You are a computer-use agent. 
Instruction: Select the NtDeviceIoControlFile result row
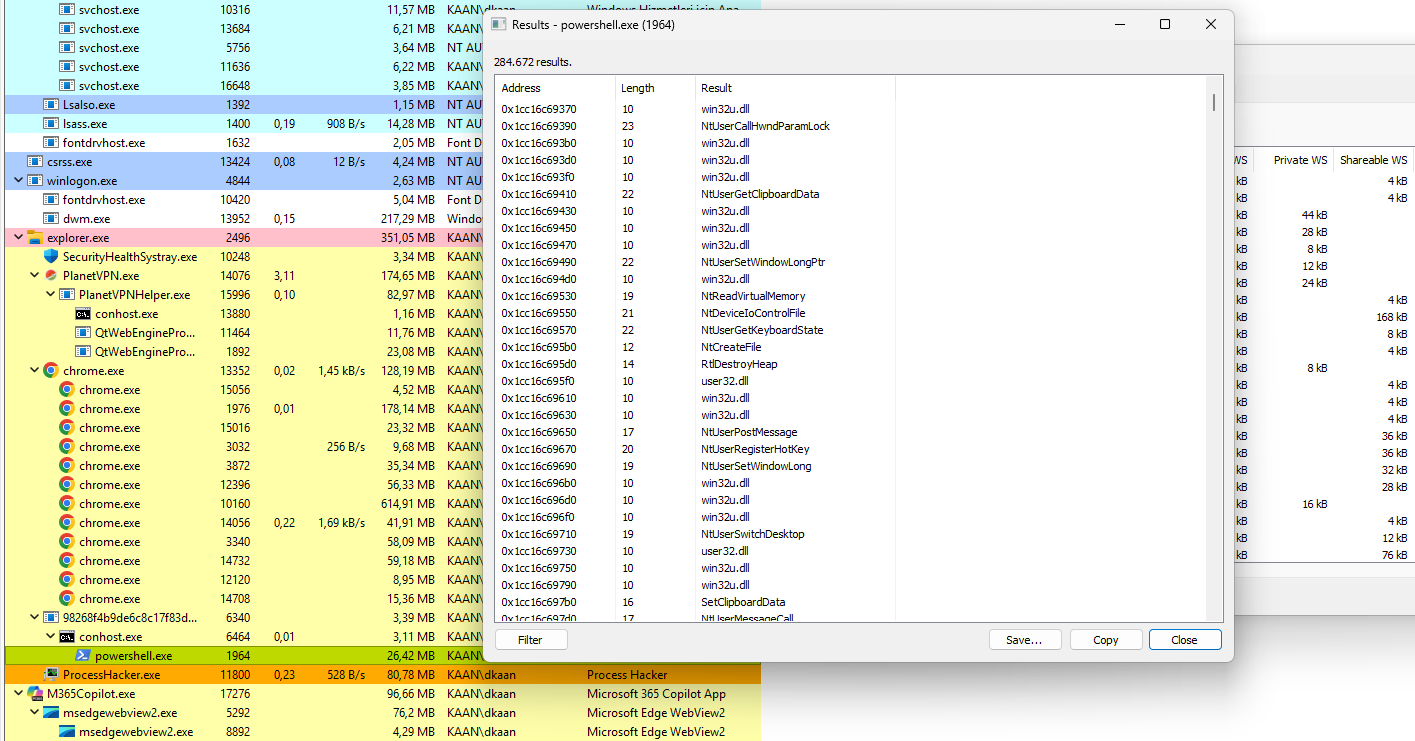851,313
